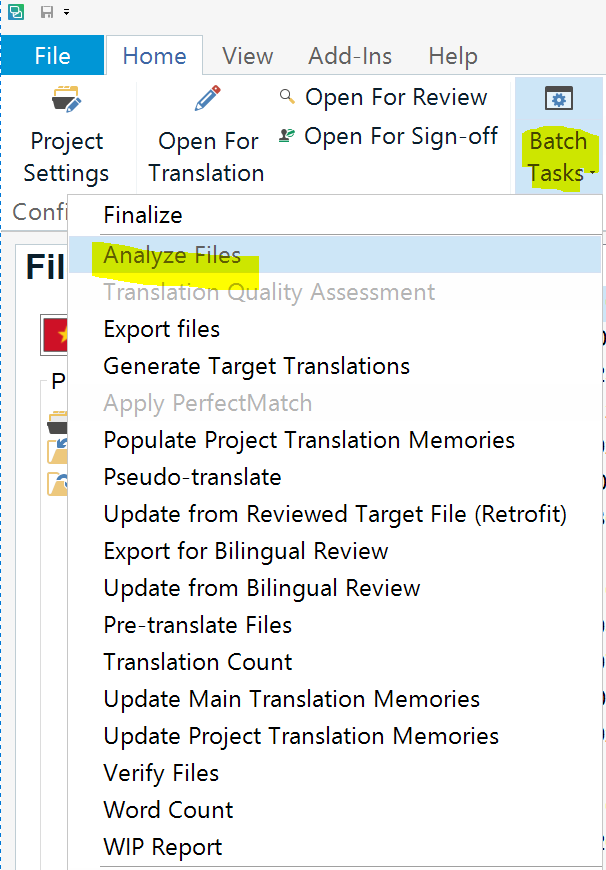Image resolution: width=606 pixels, height=870 pixels.
Task: Click the Trados app icon in title bar
Action: (x=14, y=11)
